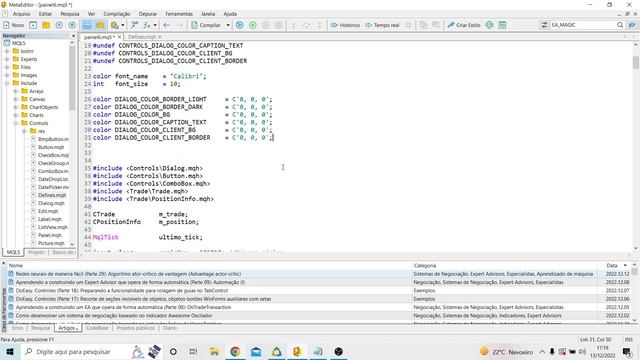Select Defines.mqh in the navigator tree

click(x=52, y=195)
